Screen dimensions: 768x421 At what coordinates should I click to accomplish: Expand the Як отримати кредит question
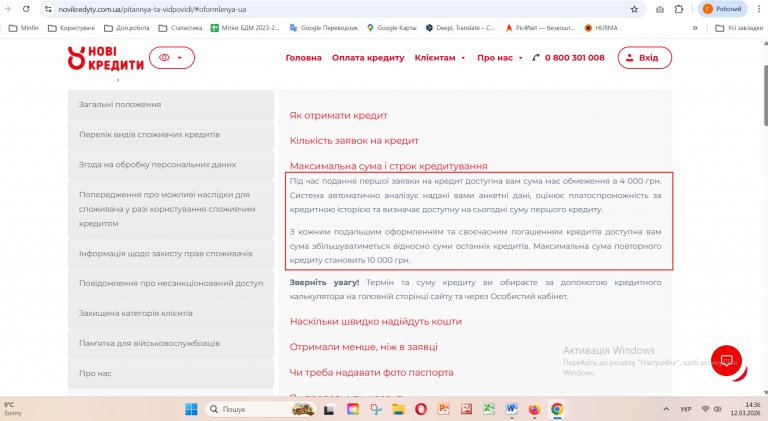tap(338, 116)
